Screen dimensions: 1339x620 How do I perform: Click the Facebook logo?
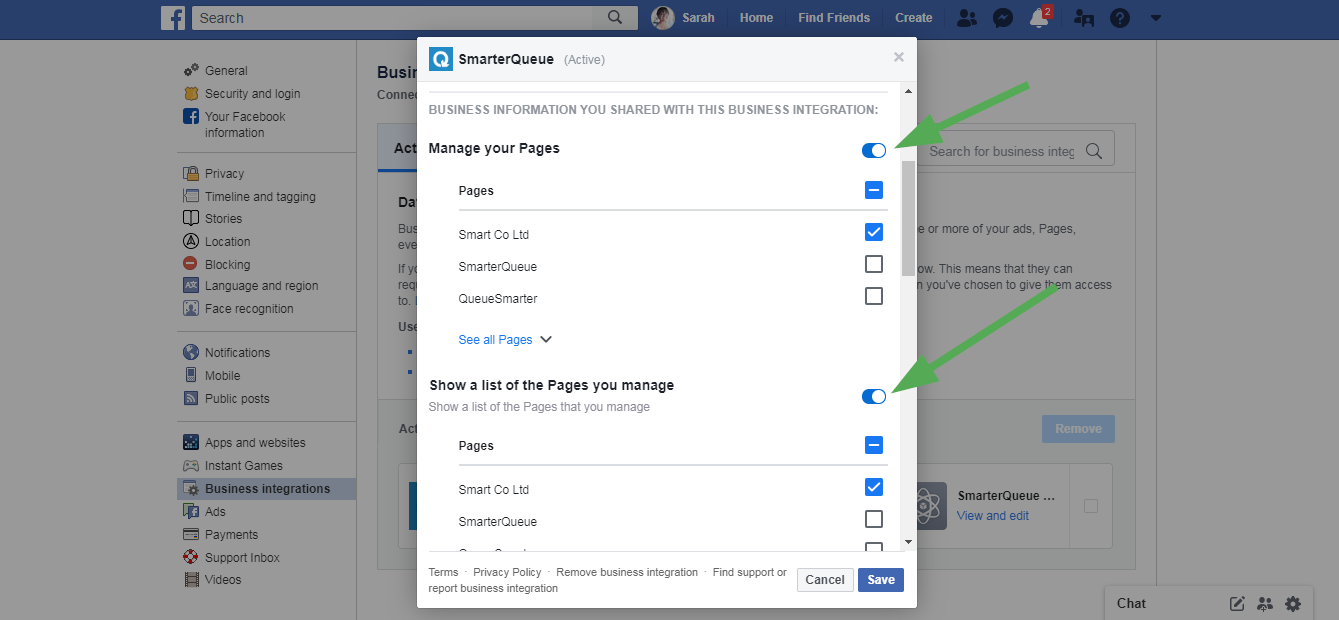click(x=173, y=17)
